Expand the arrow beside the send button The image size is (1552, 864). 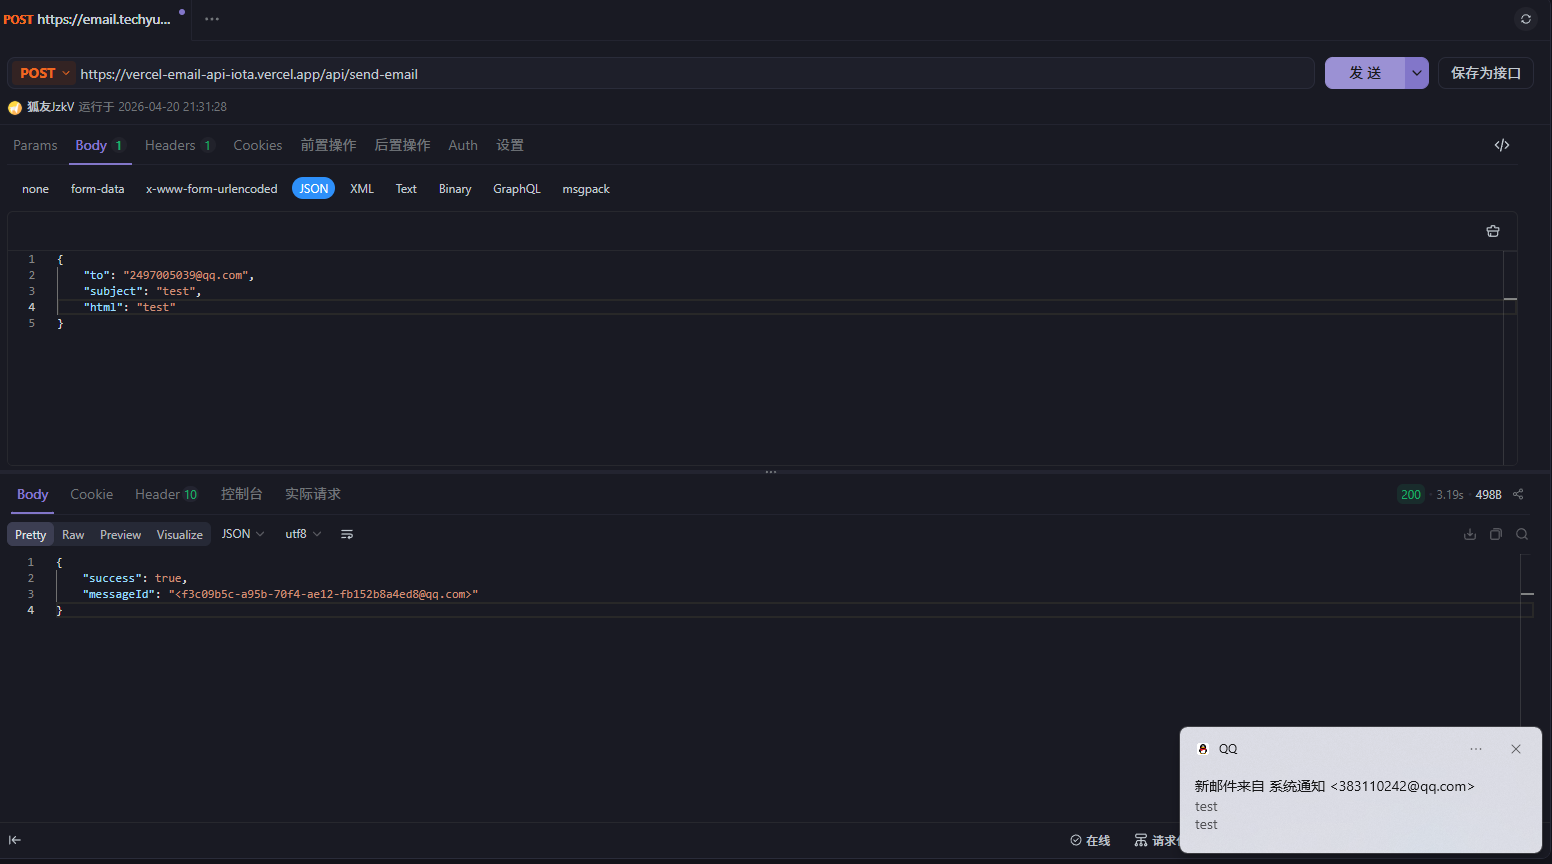pos(1416,73)
